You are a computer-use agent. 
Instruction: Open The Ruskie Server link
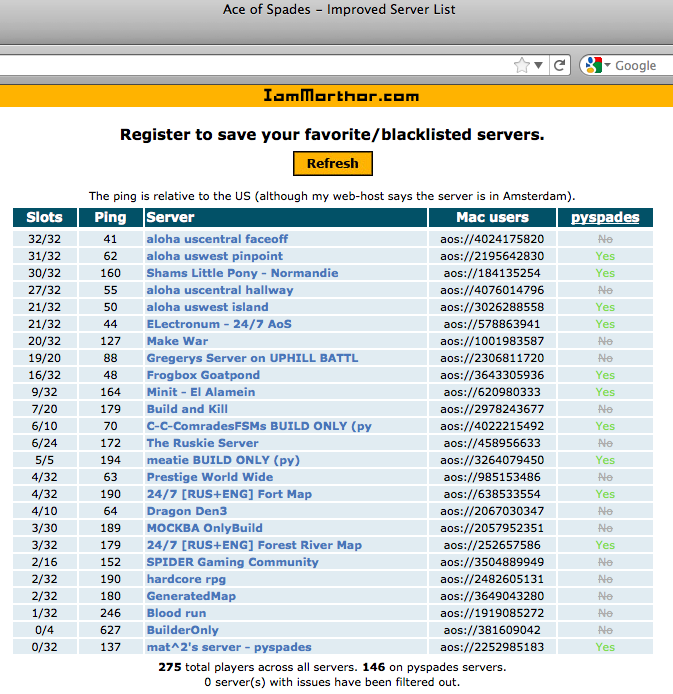(x=202, y=443)
